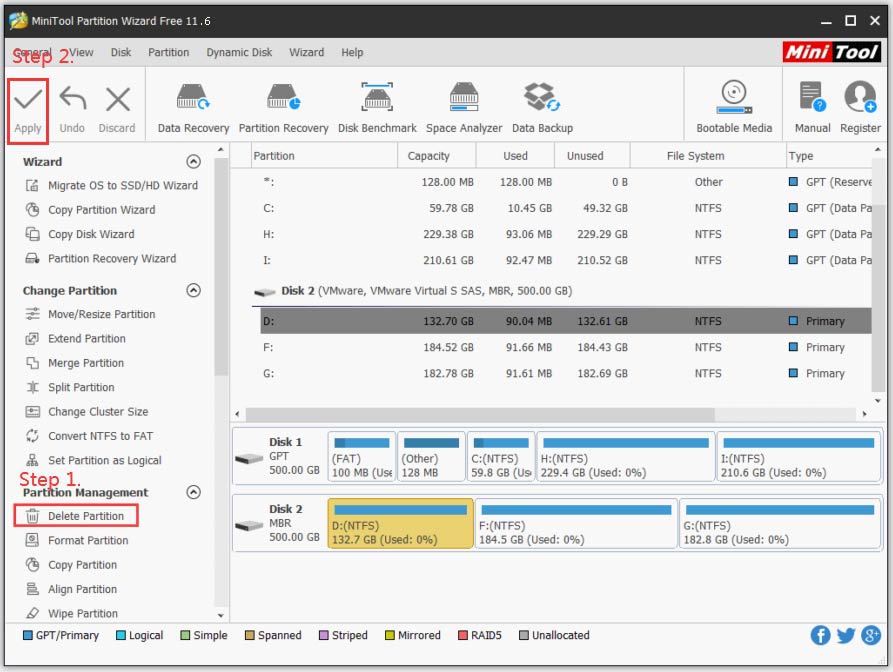Click the Register icon

click(861, 105)
